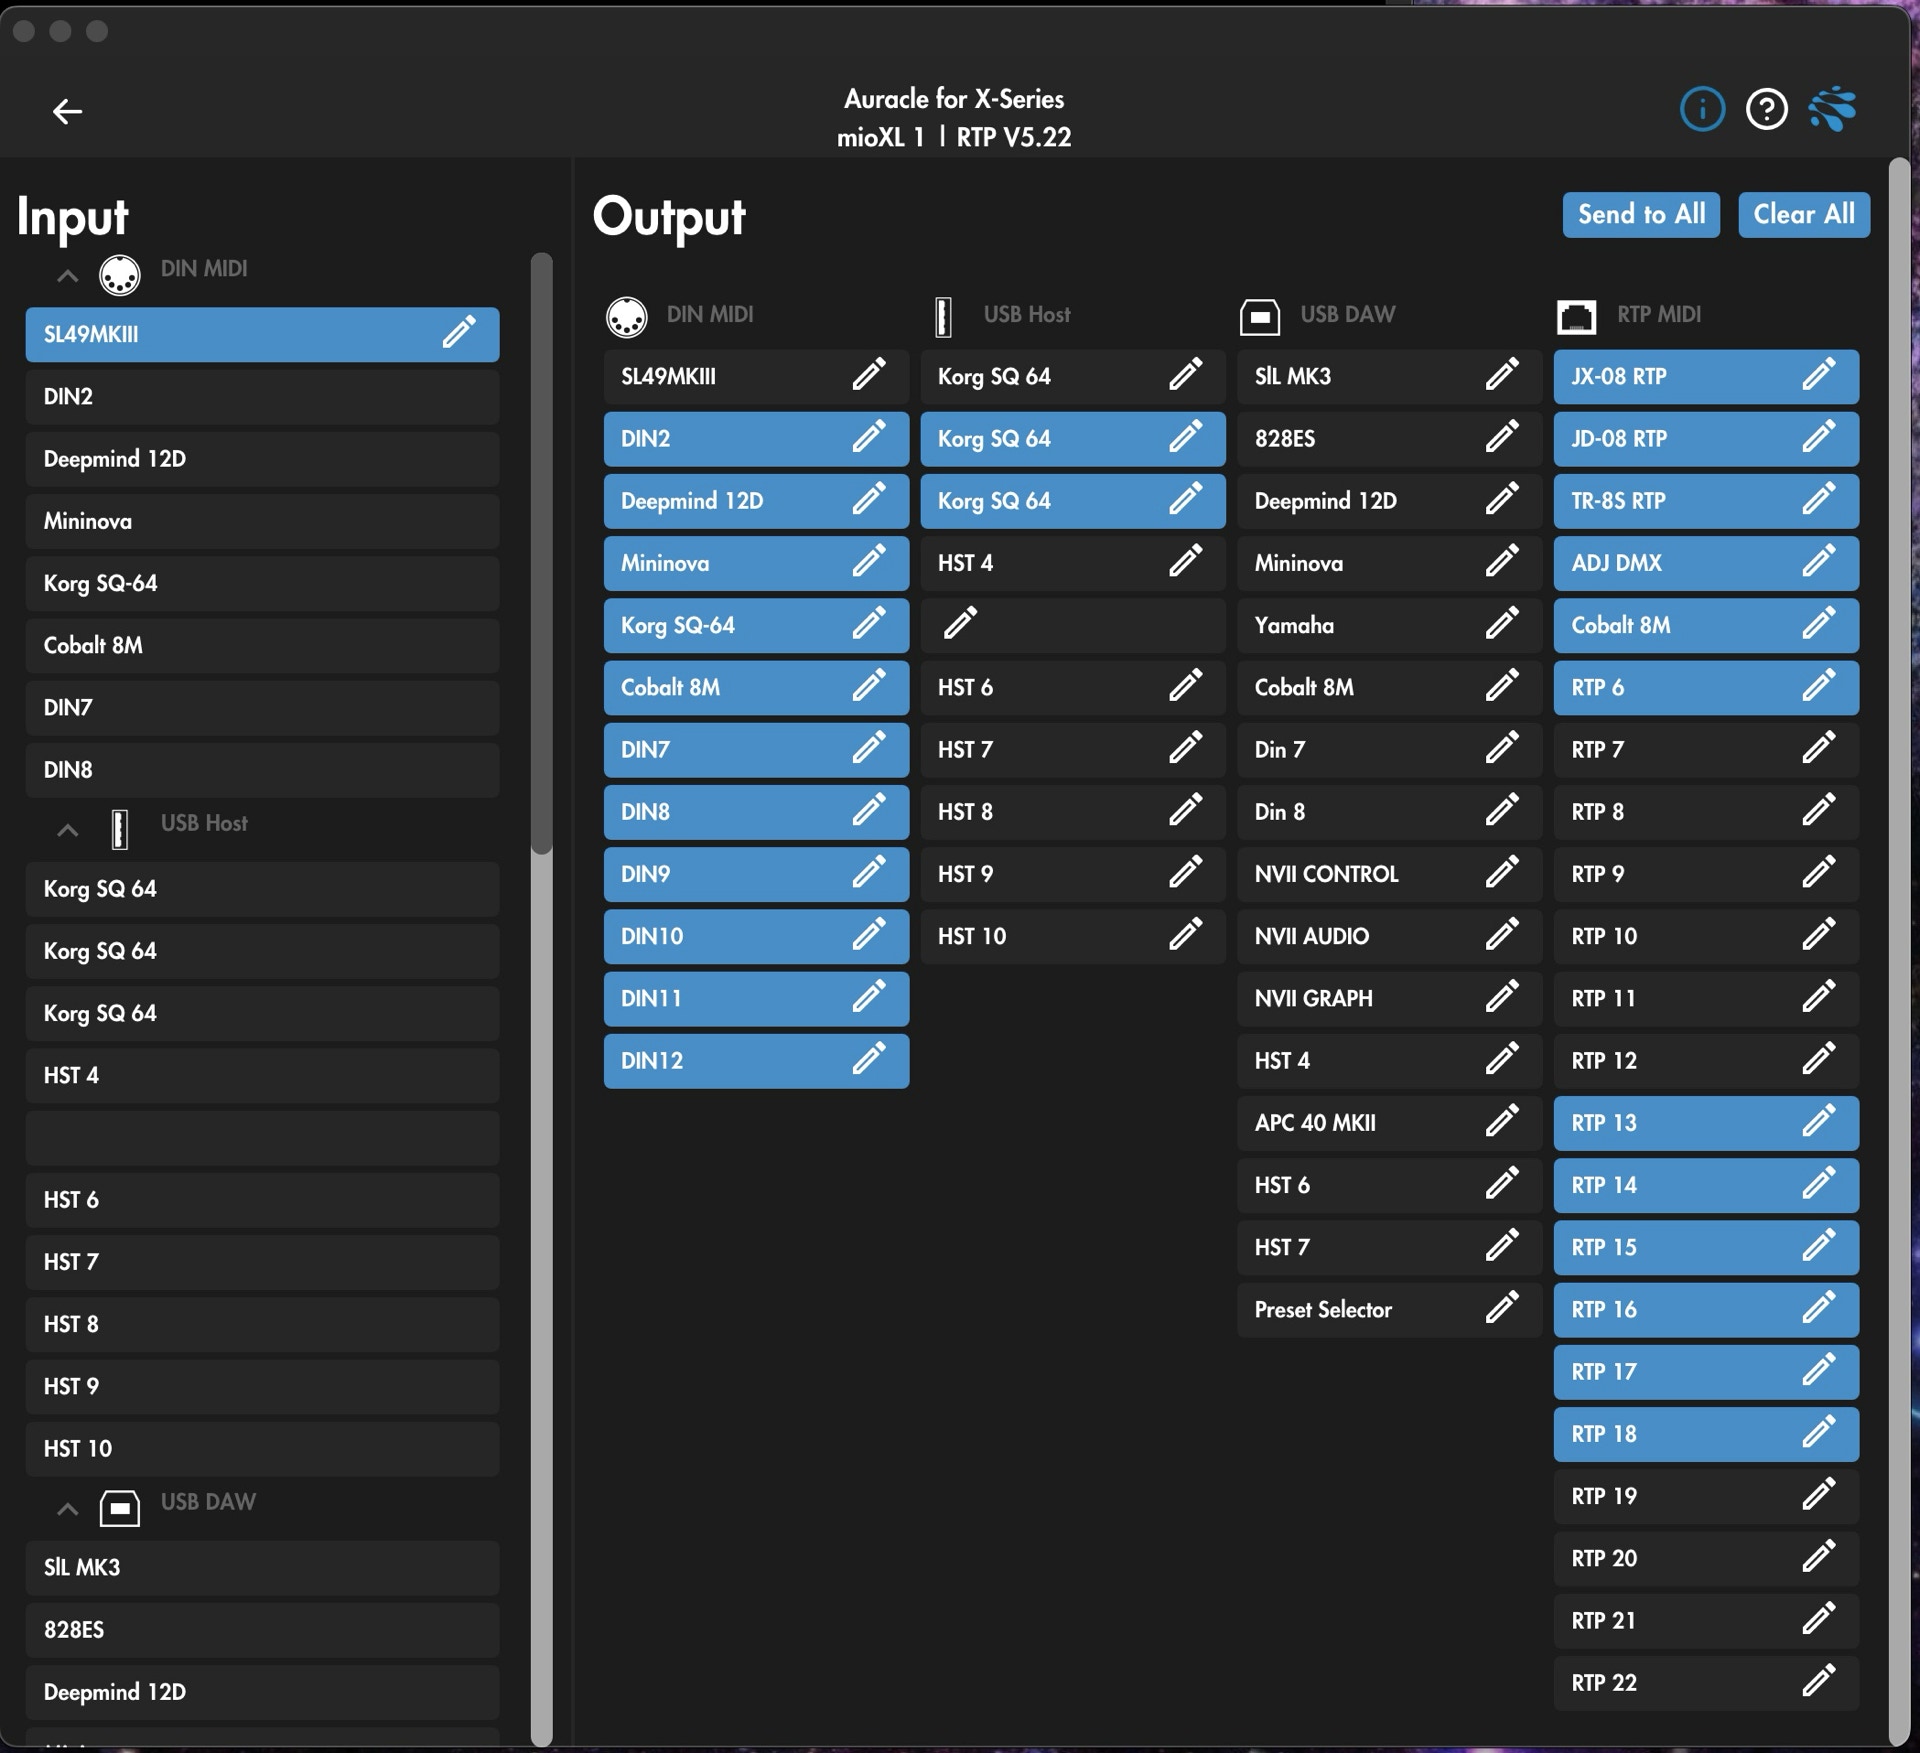Edit Yamaha output pencil icon

coord(1502,623)
